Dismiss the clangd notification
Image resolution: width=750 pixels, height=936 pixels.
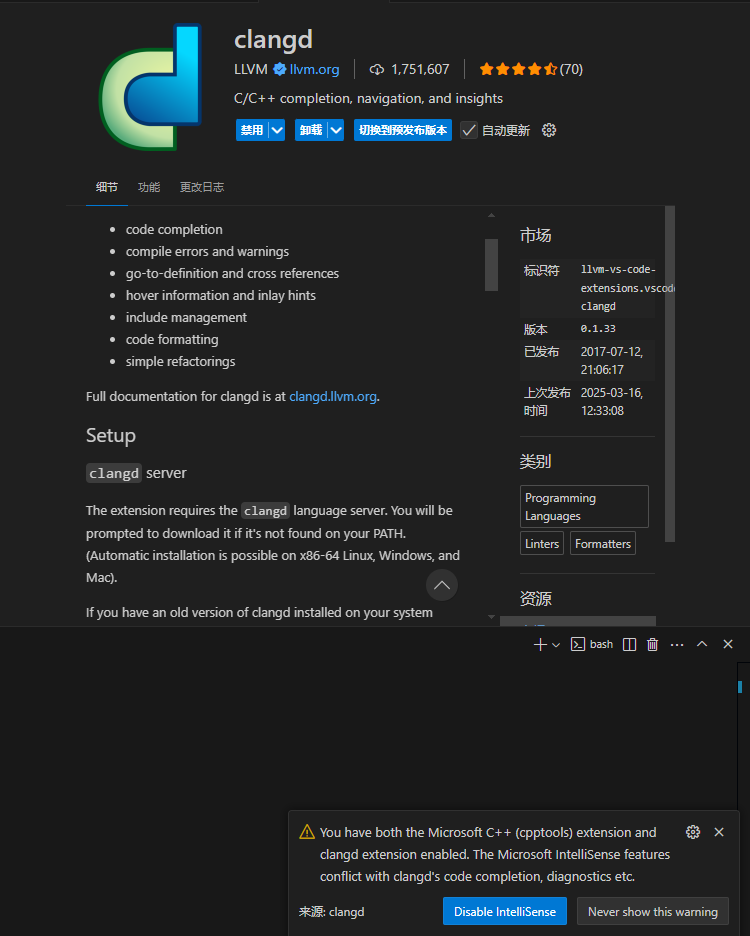click(719, 832)
